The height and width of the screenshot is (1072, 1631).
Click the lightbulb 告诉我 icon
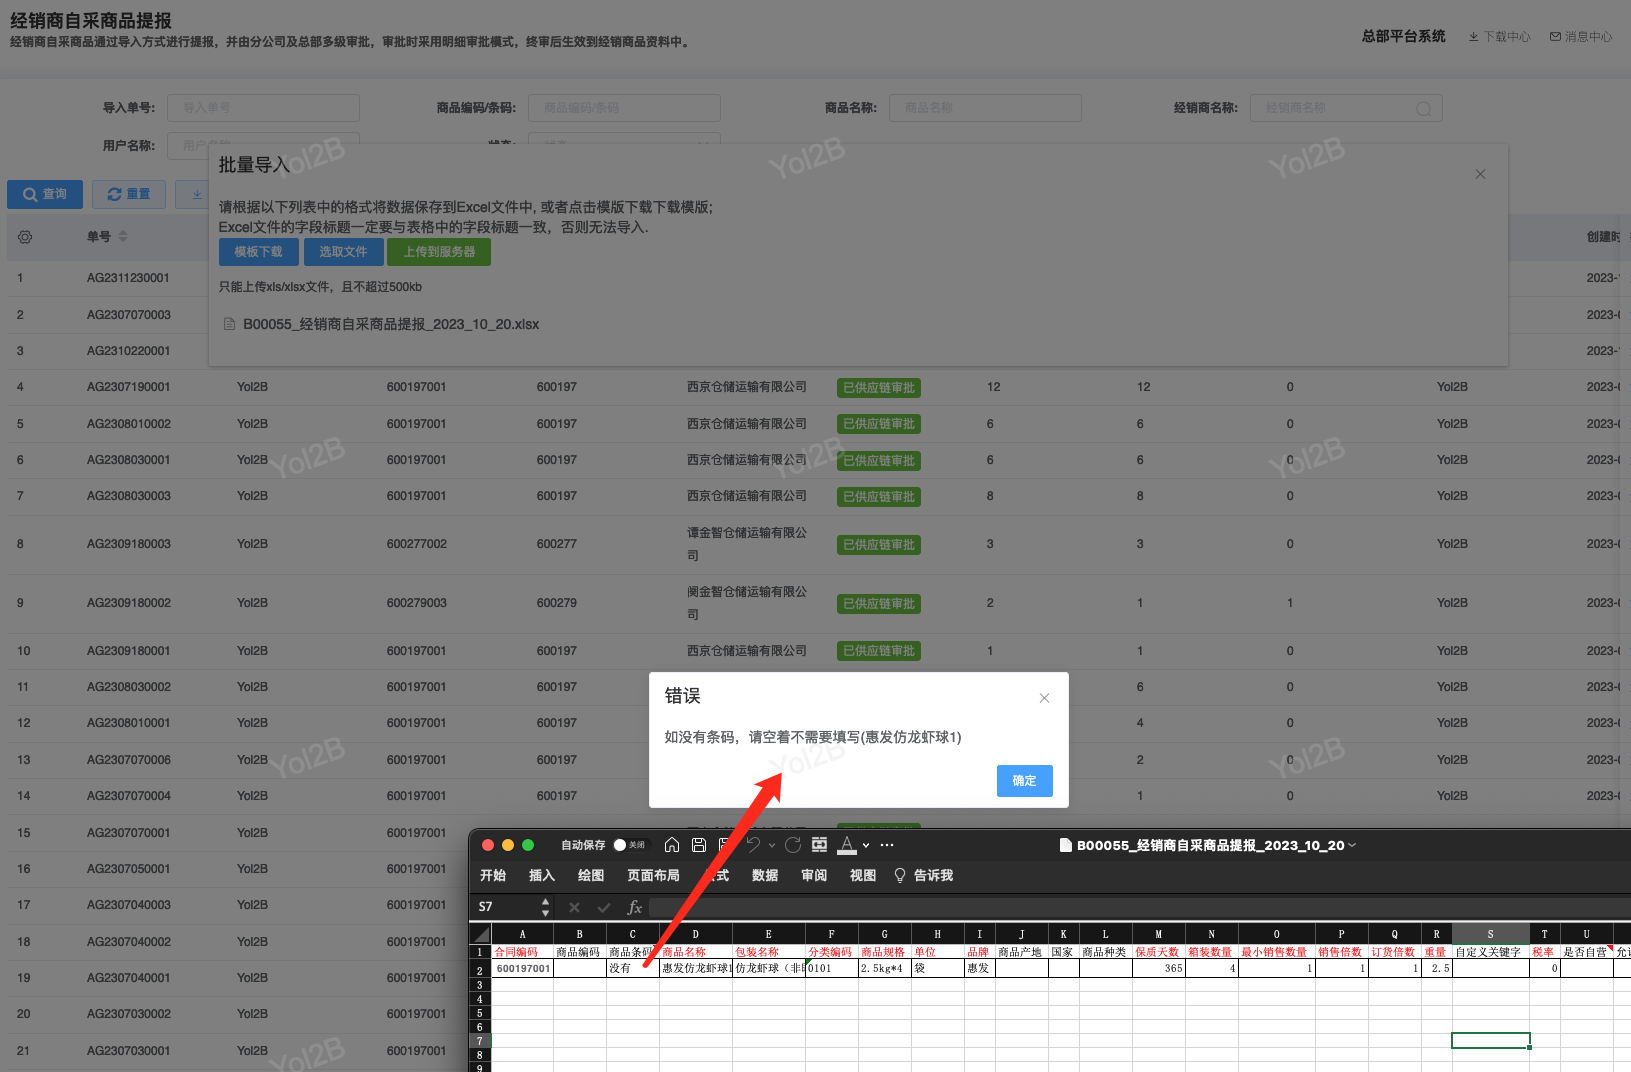point(900,875)
